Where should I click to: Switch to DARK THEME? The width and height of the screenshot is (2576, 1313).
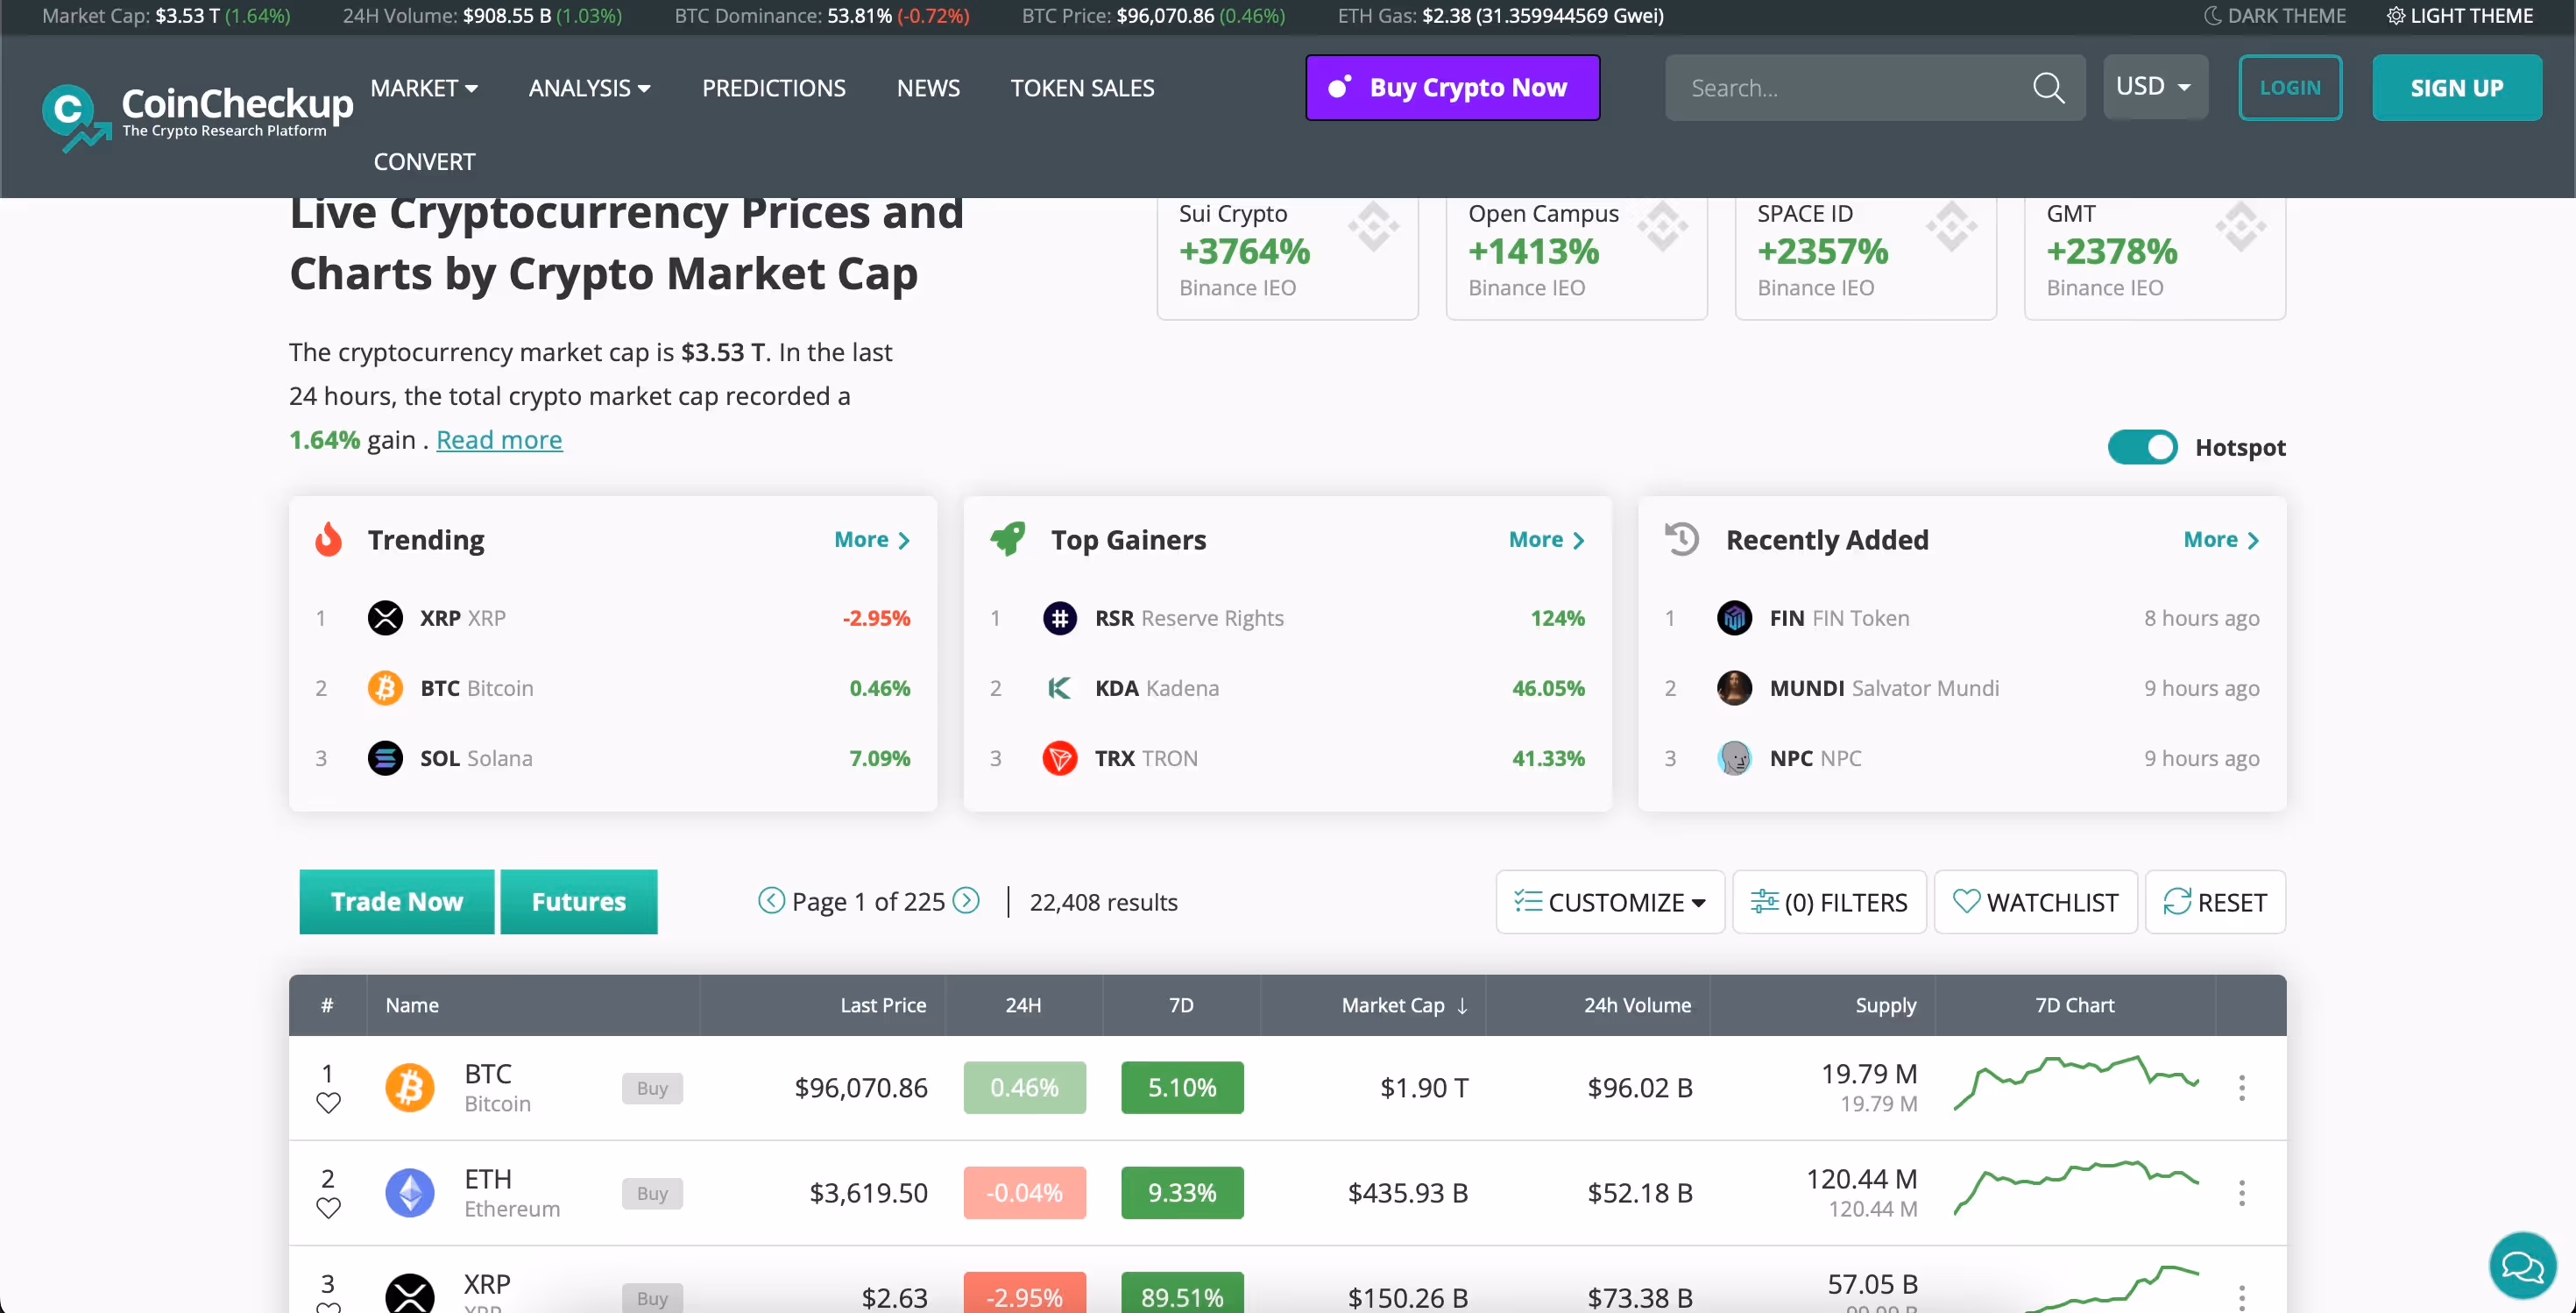[x=2273, y=16]
